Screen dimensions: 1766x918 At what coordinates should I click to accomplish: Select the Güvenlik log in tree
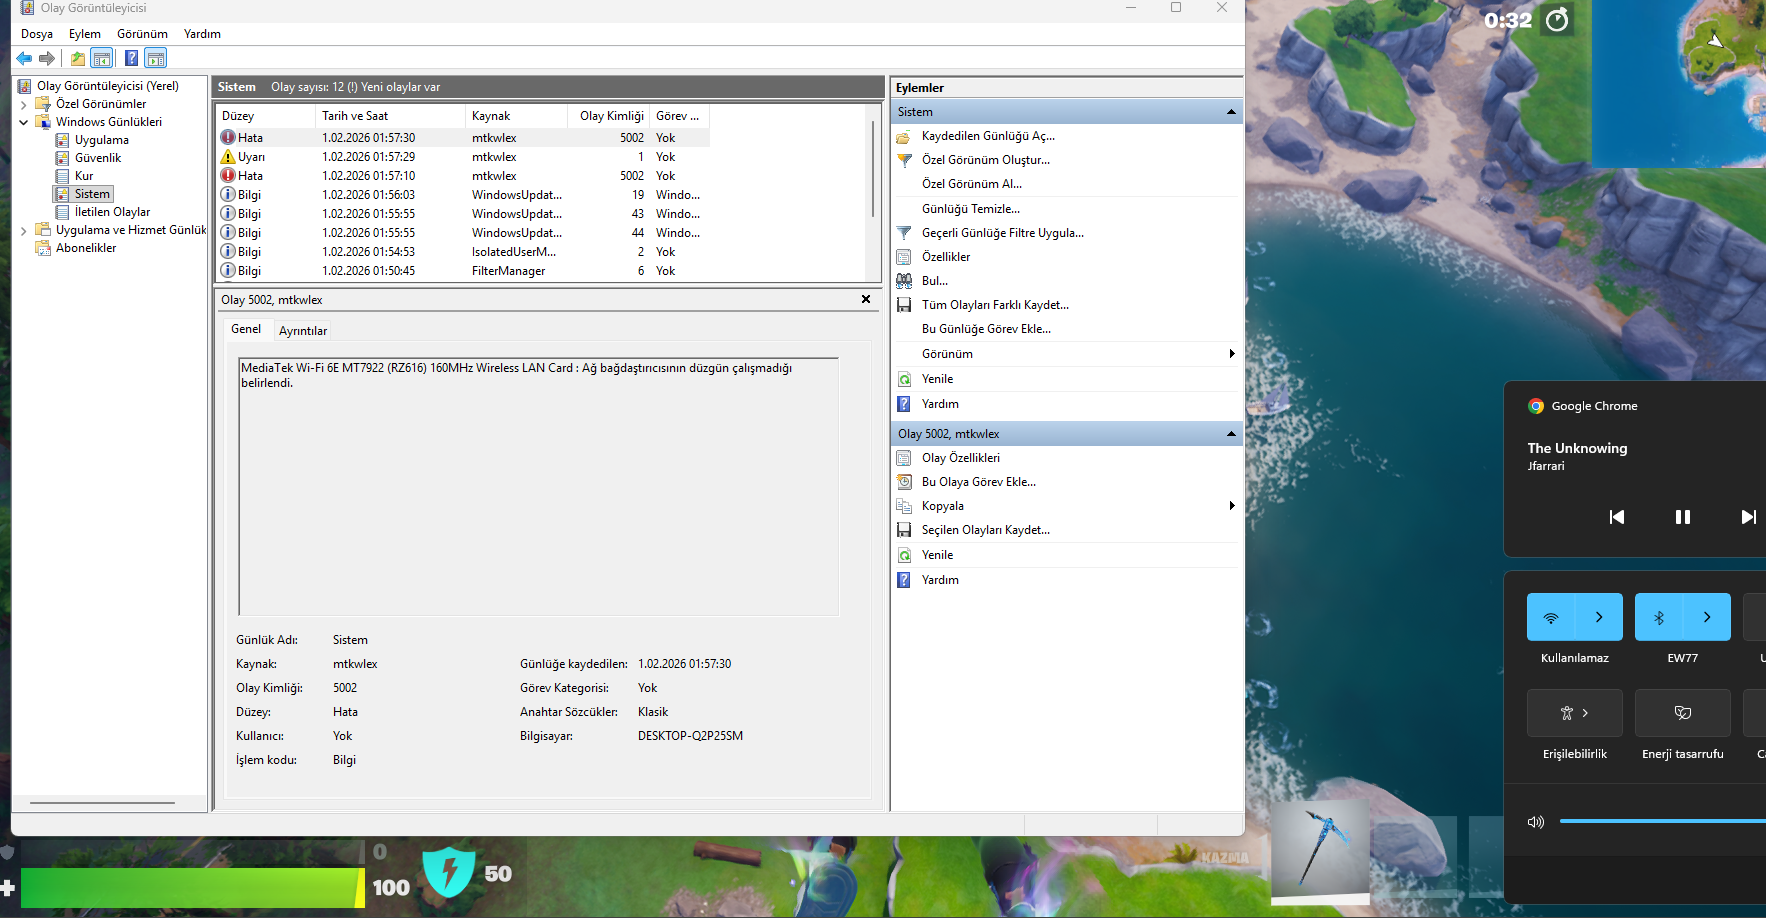[98, 158]
